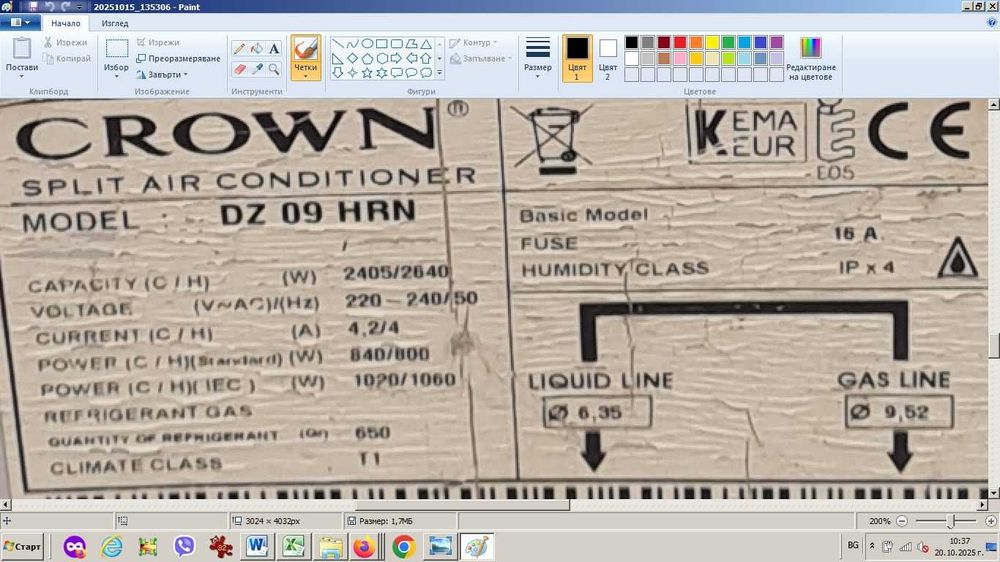1000x562 pixels.
Task: Choose the Five-point star shape
Action: (x=367, y=73)
